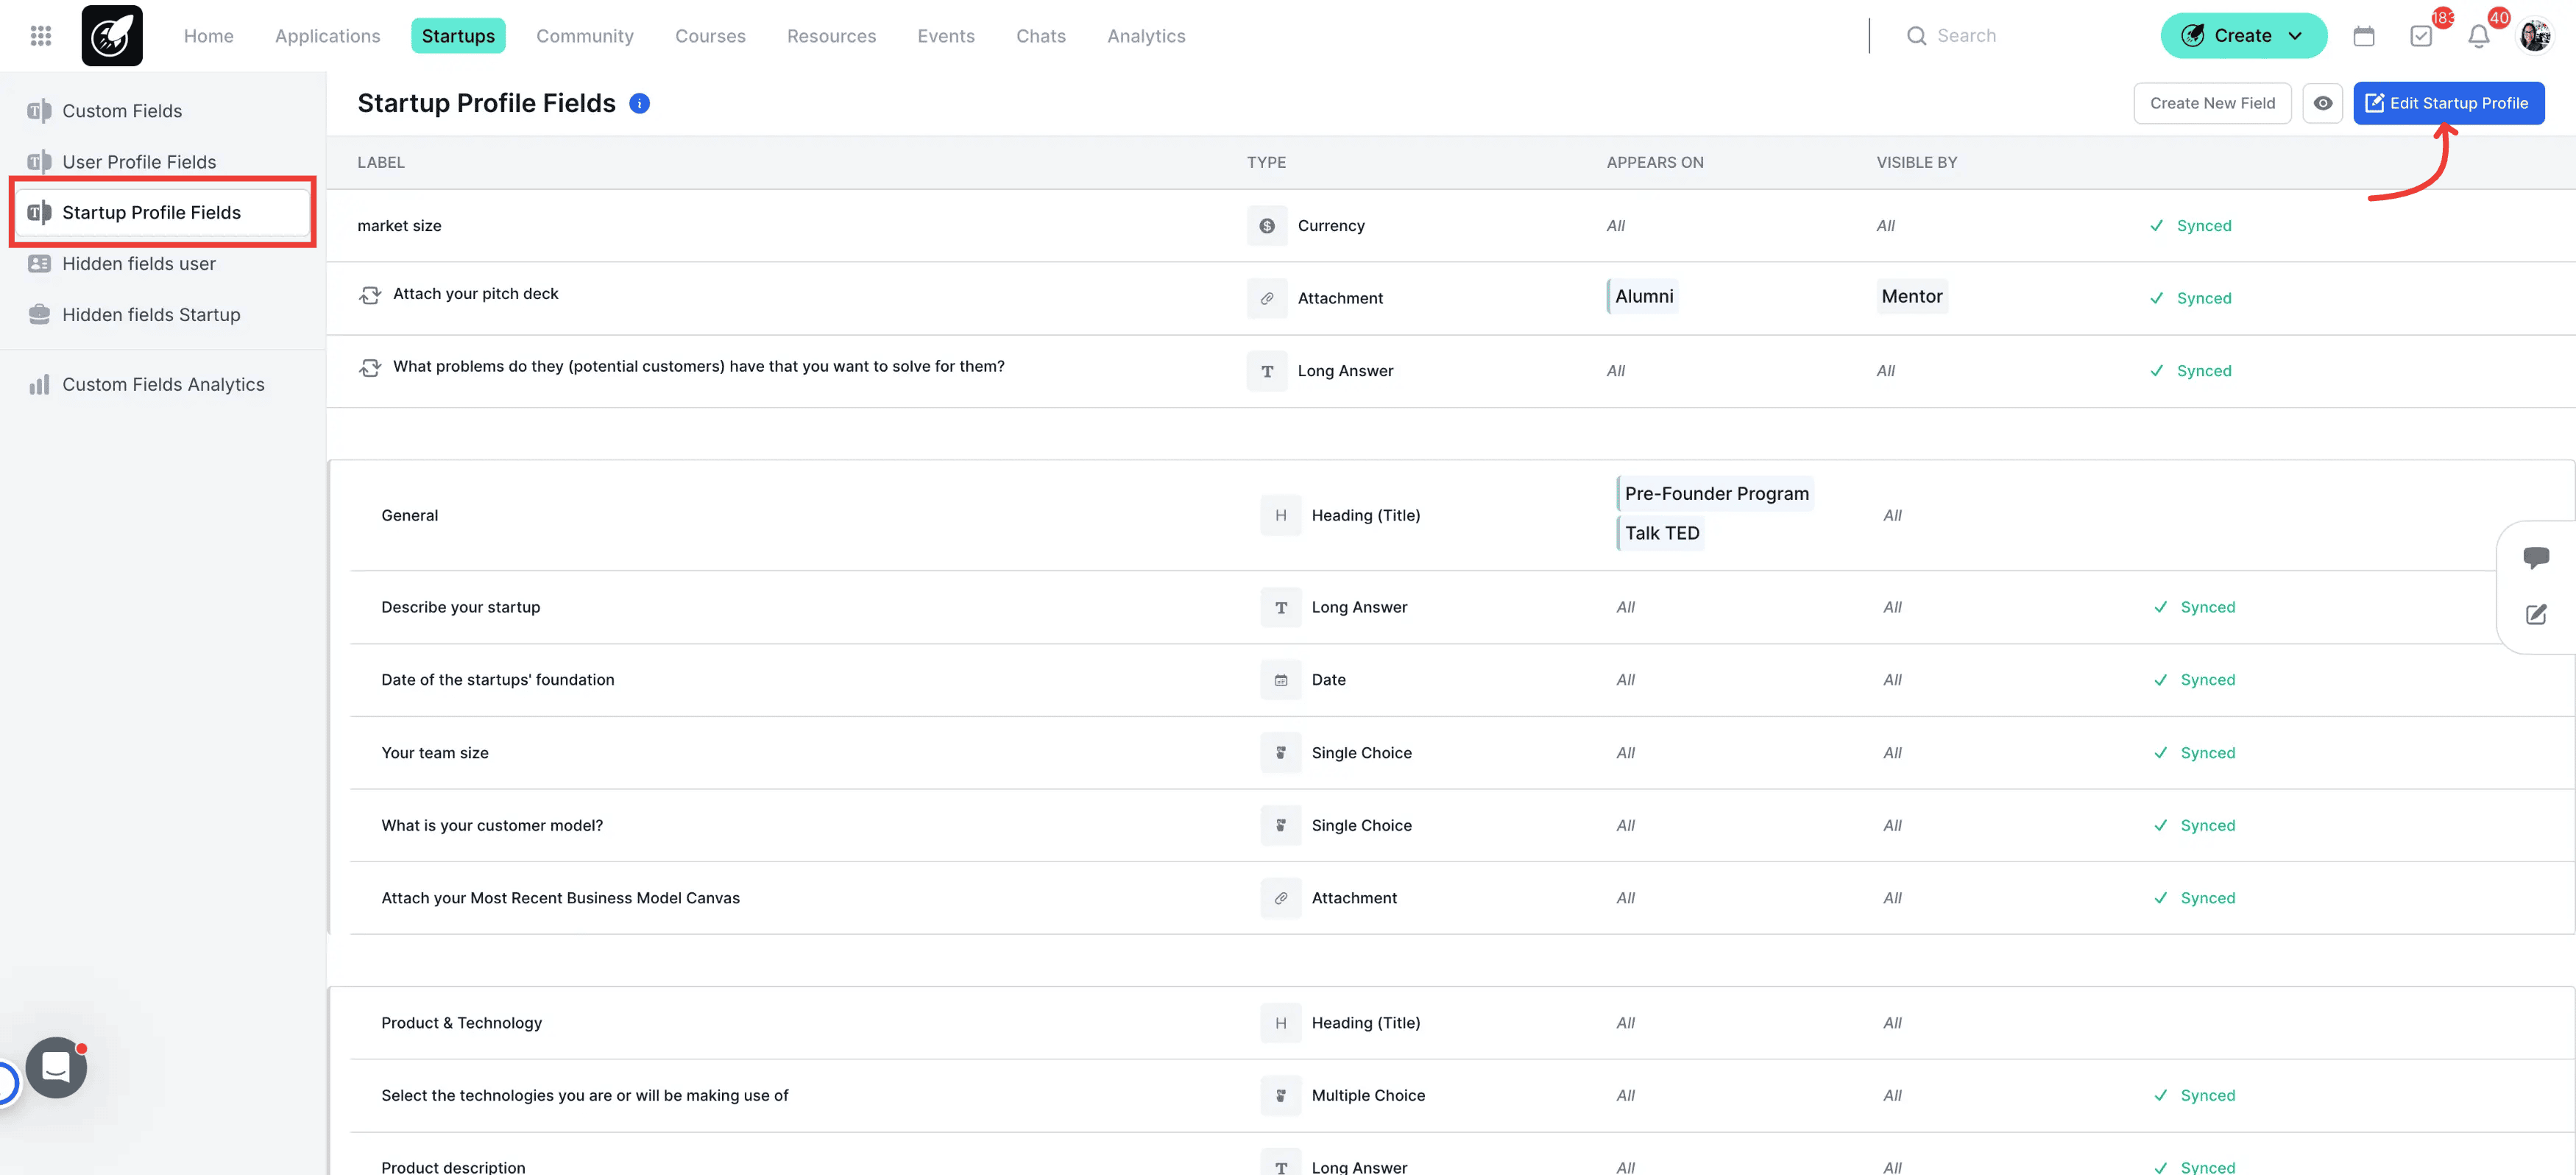Image resolution: width=2576 pixels, height=1175 pixels.
Task: Open the Courses tab
Action: coord(710,36)
